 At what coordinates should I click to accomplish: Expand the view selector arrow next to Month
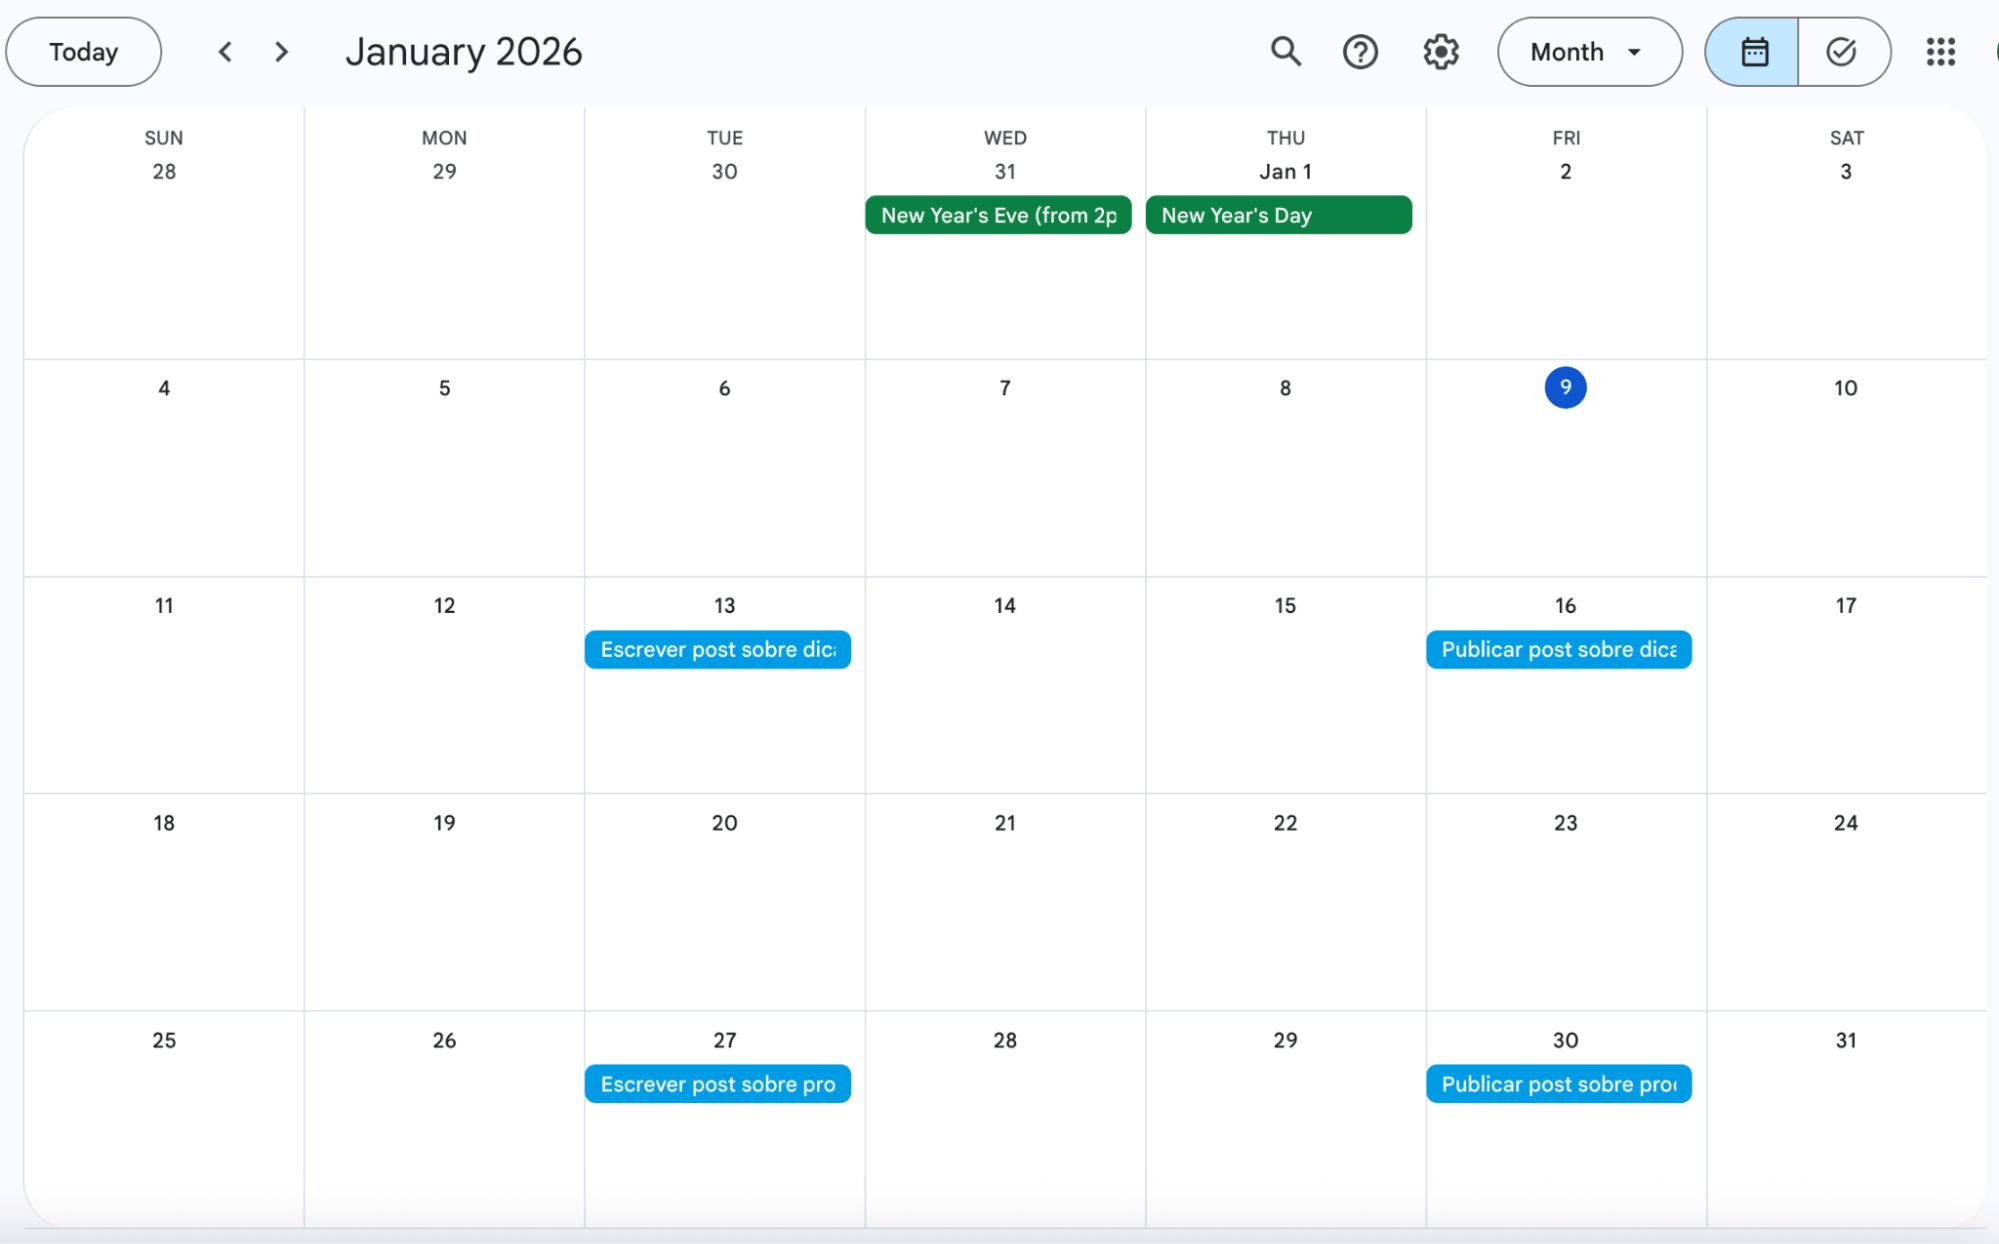click(1634, 52)
